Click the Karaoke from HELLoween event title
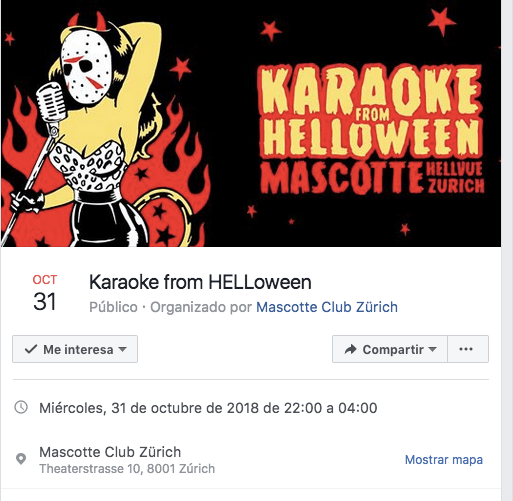The image size is (513, 501). pyautogui.click(x=200, y=282)
